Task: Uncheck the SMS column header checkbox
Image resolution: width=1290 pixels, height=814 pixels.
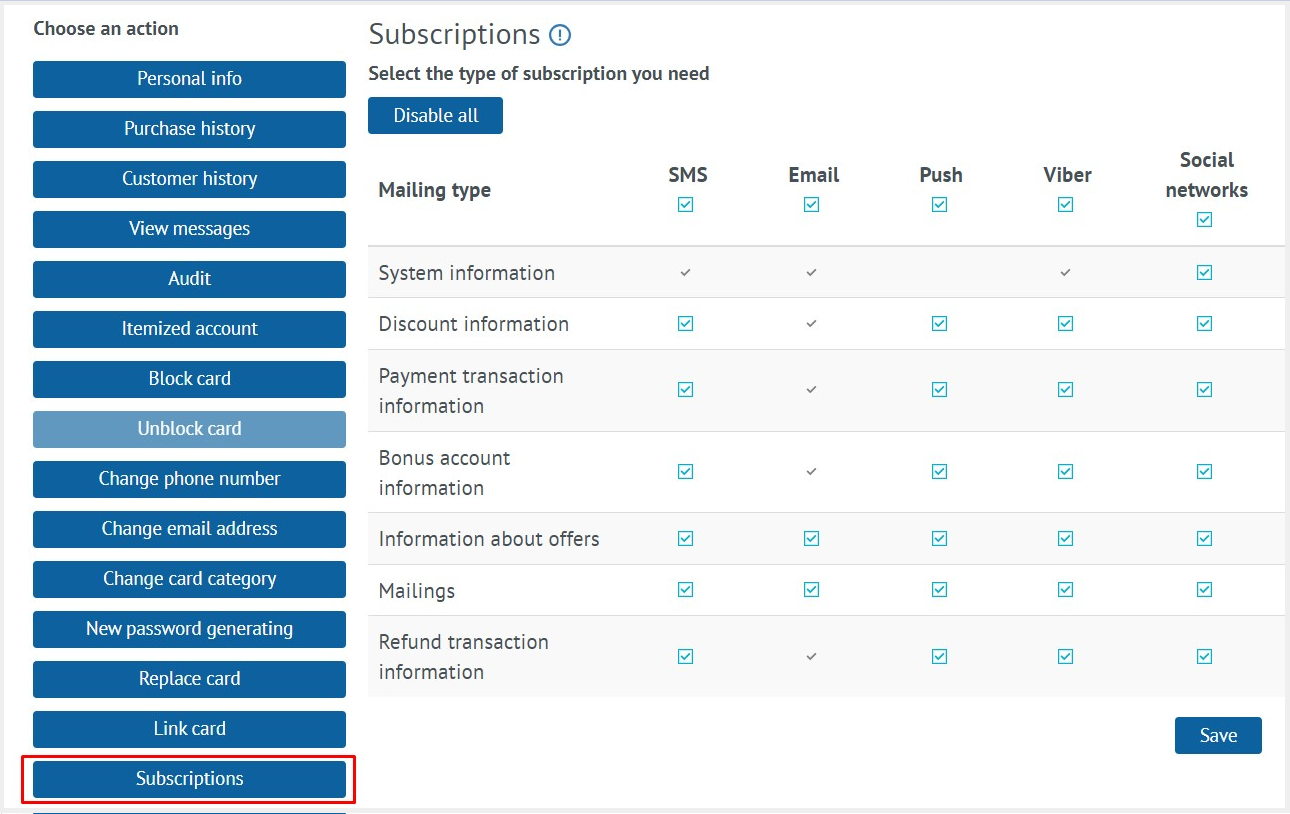Action: pyautogui.click(x=685, y=205)
